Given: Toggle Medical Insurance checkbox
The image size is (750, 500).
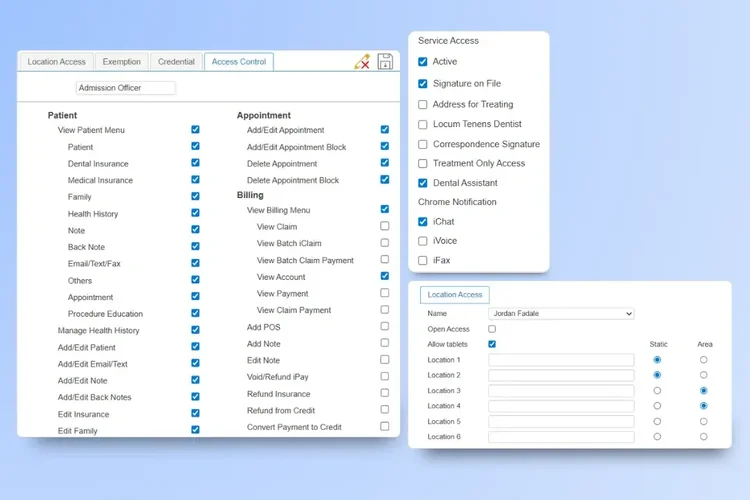Looking at the screenshot, I should click(195, 179).
